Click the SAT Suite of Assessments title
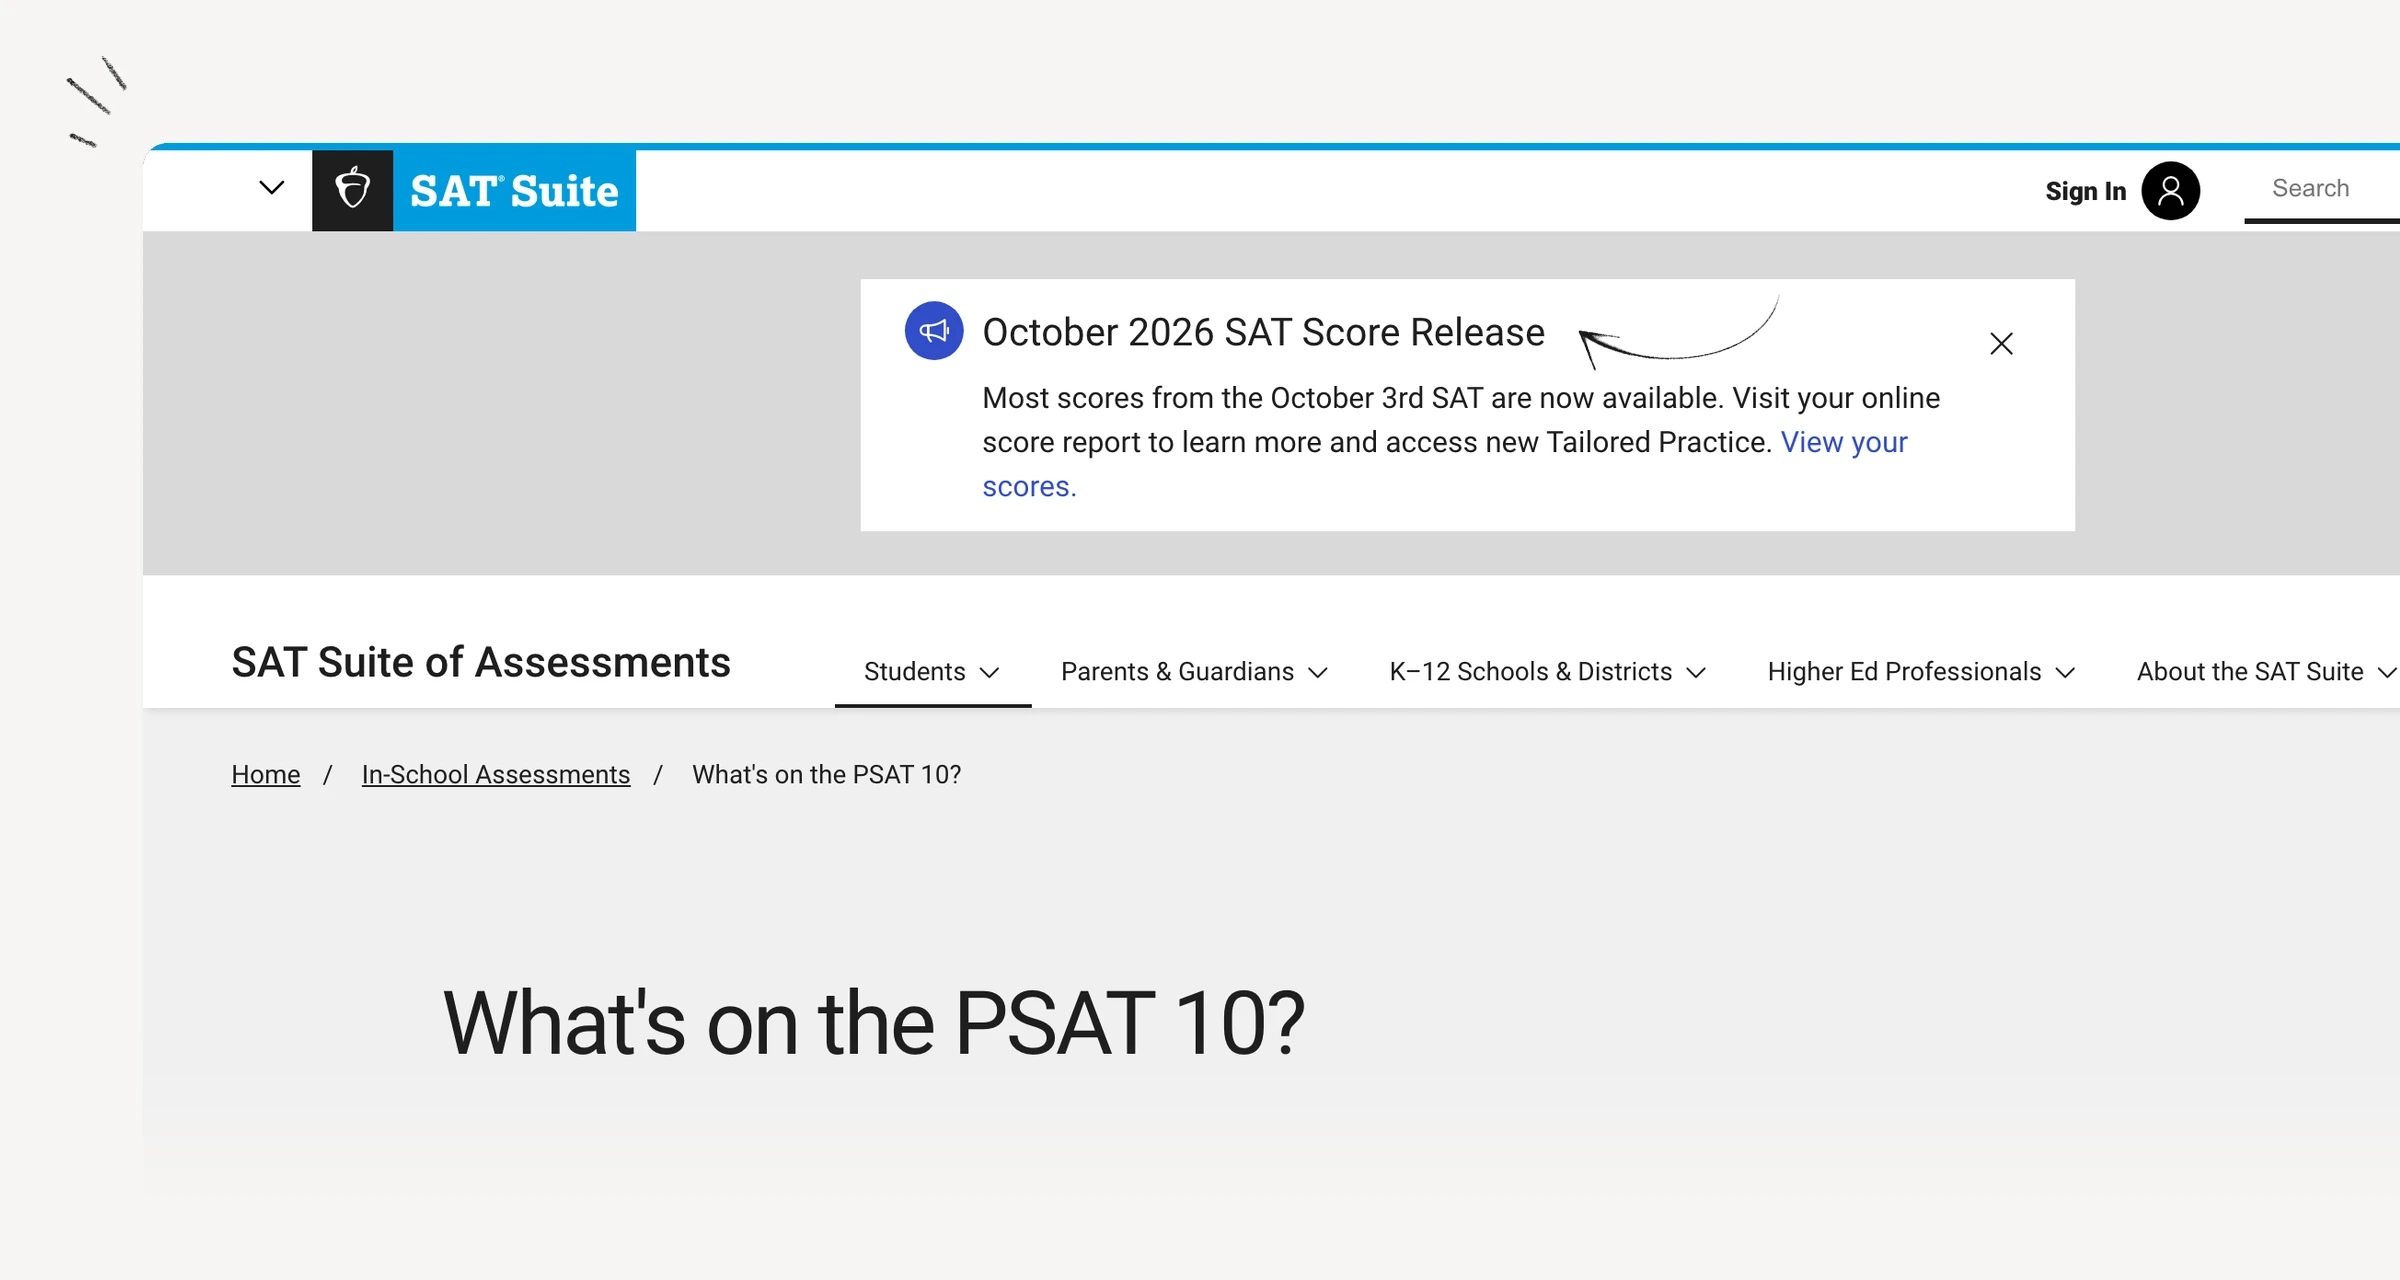This screenshot has width=2400, height=1280. click(x=481, y=662)
